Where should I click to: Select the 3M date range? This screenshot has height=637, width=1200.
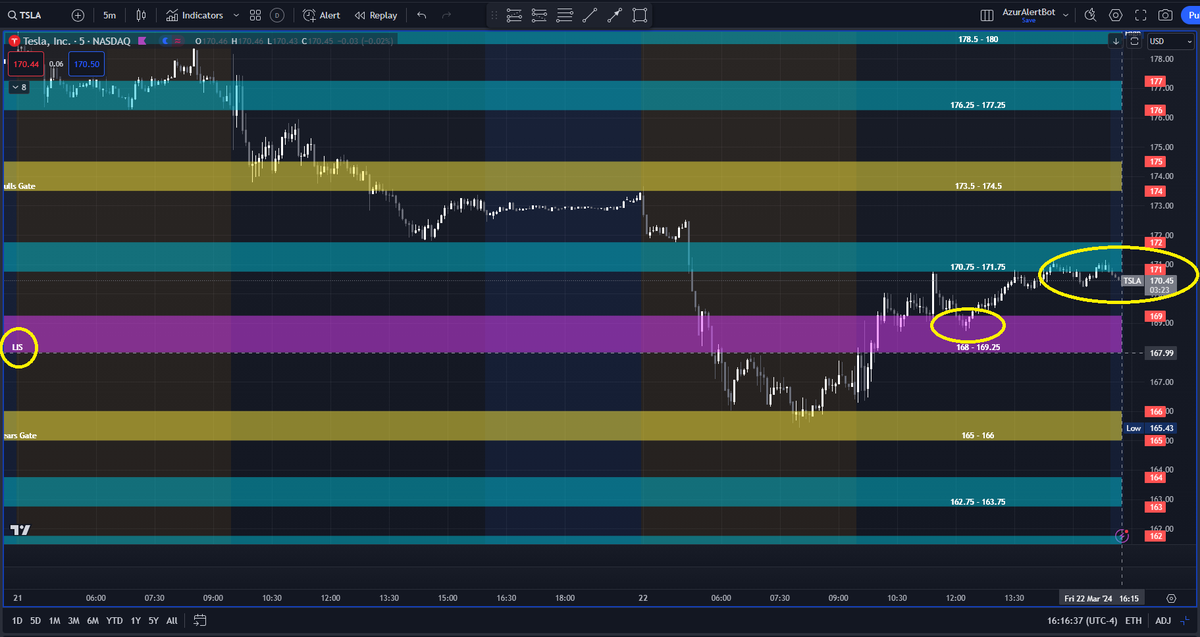tap(74, 620)
